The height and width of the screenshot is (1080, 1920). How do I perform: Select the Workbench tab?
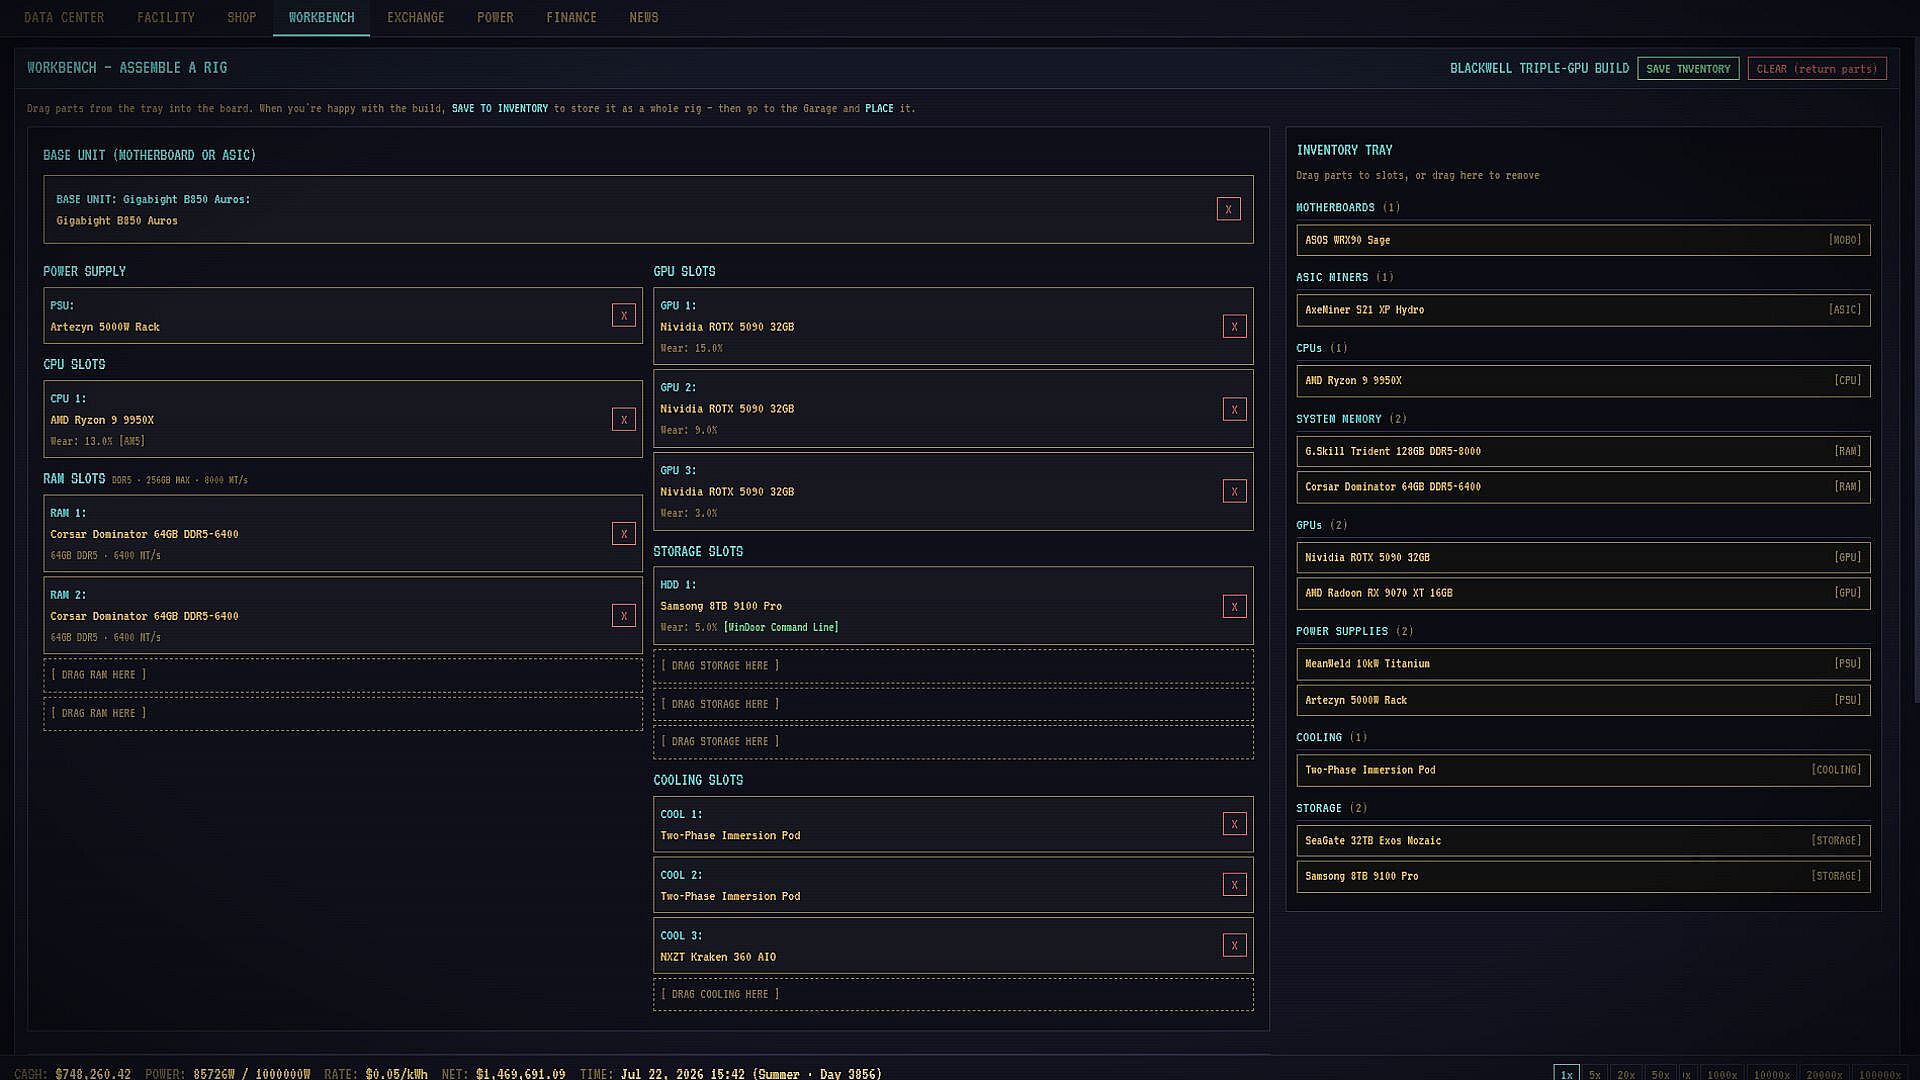[x=321, y=18]
